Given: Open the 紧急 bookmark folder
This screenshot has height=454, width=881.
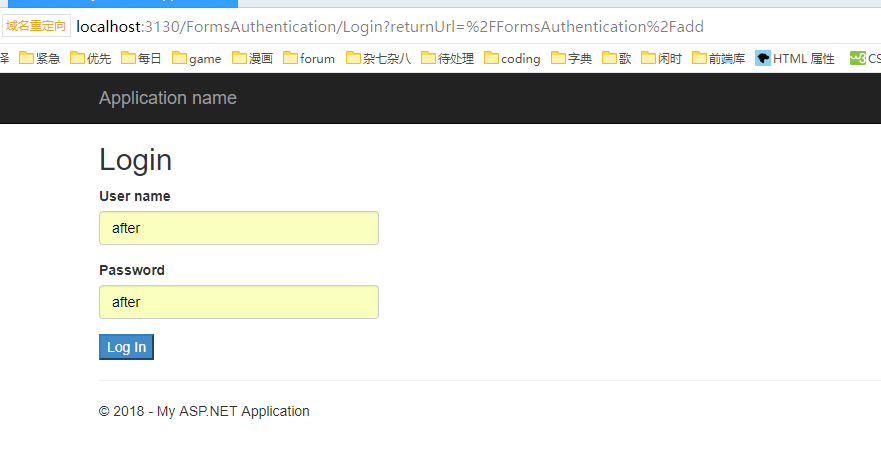Looking at the screenshot, I should (39, 59).
